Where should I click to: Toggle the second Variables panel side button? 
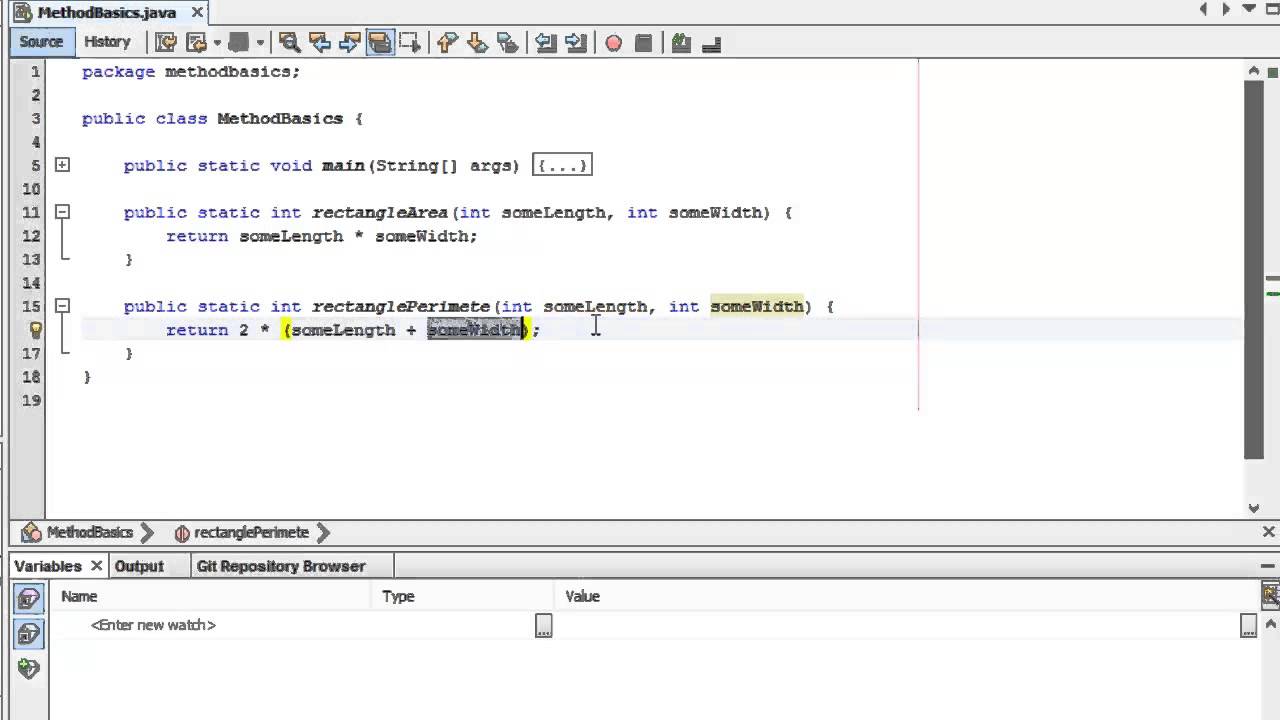[x=29, y=634]
